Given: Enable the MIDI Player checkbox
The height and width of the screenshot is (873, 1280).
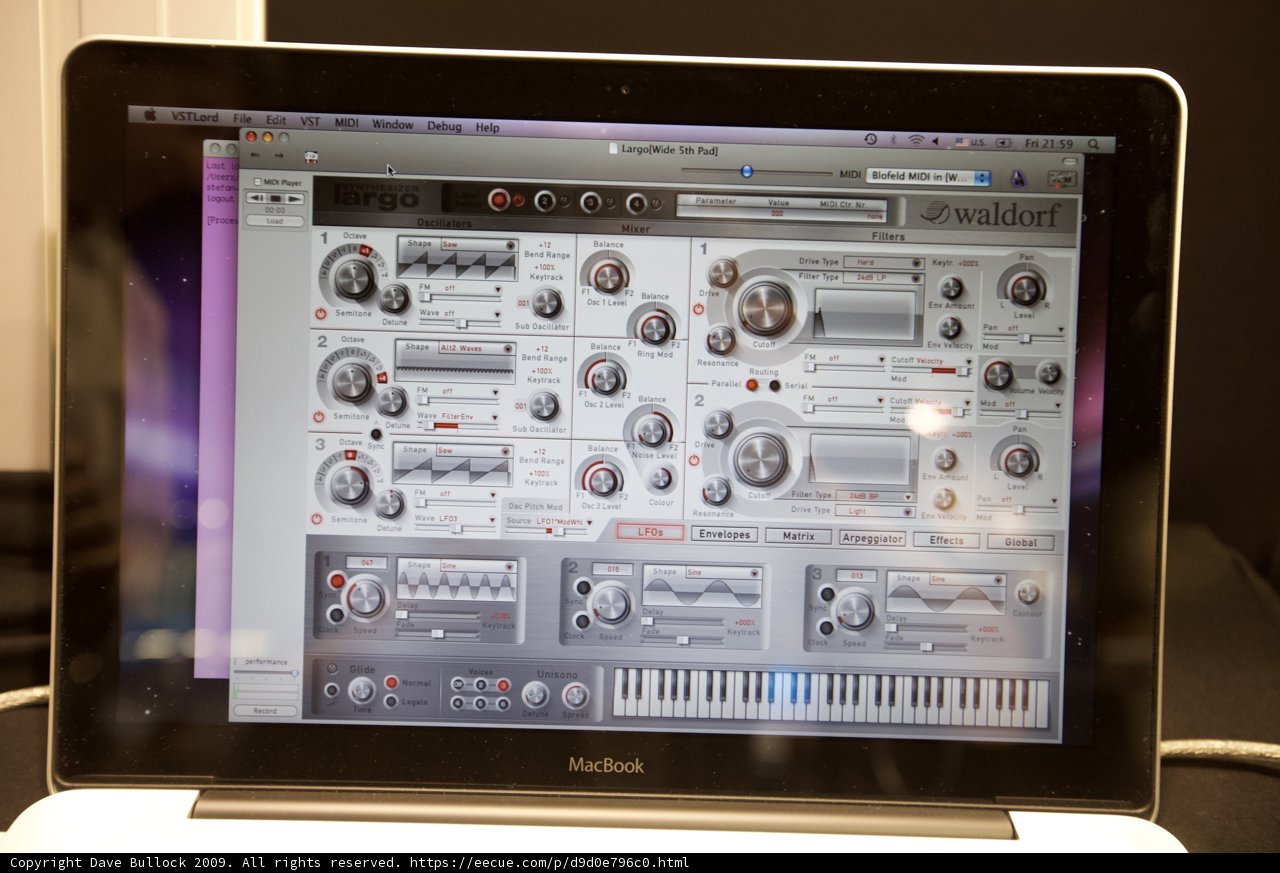Looking at the screenshot, I should tap(258, 182).
